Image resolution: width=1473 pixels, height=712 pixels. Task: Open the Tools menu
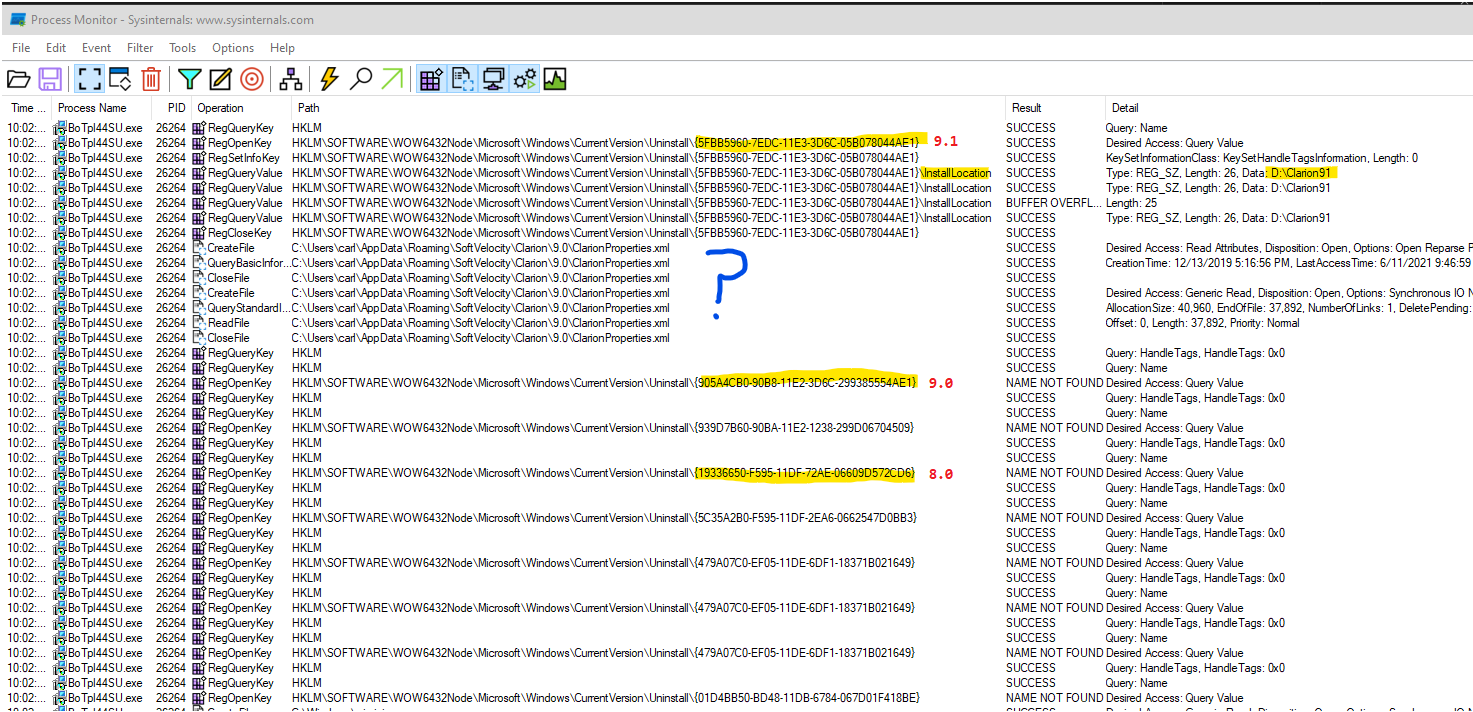point(182,48)
